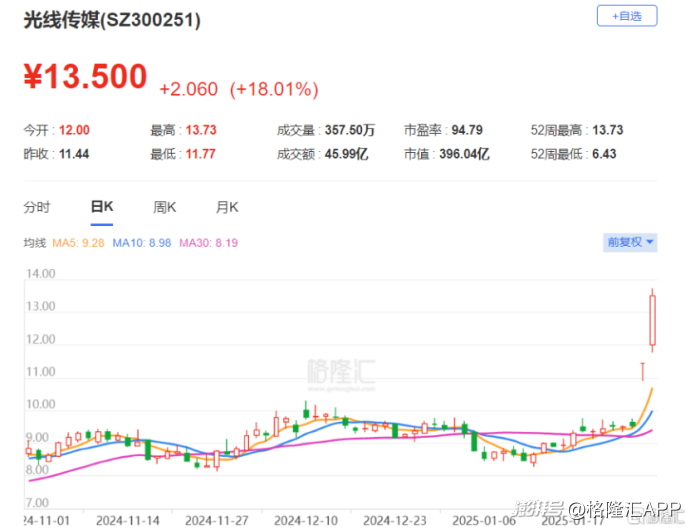Switch to the 月K monthly chart tab
The height and width of the screenshot is (530, 690).
[x=227, y=207]
